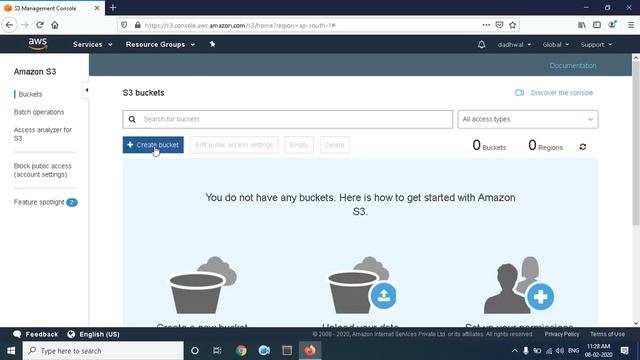The height and width of the screenshot is (360, 640).
Task: Collapse the Amazon S3 sidebar with the arrow
Action: 87,90
